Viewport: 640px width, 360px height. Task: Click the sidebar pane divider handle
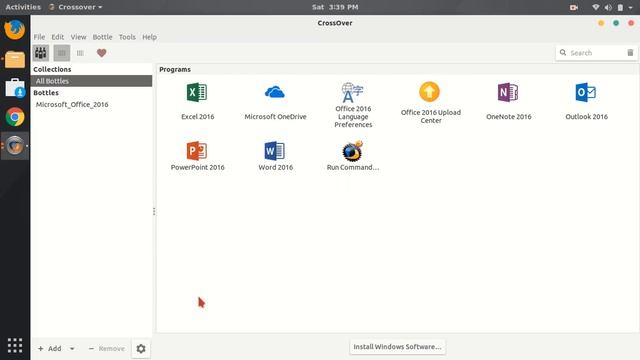click(x=154, y=211)
